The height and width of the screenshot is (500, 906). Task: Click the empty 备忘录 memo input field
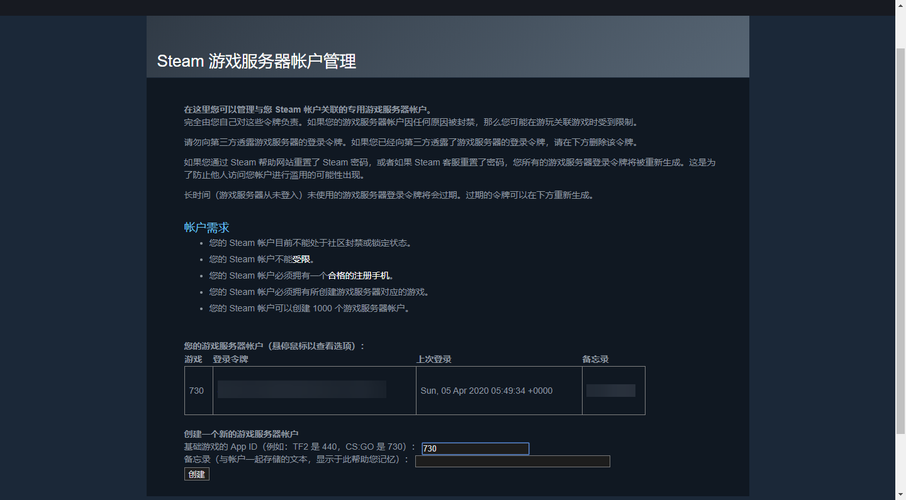[x=513, y=461]
